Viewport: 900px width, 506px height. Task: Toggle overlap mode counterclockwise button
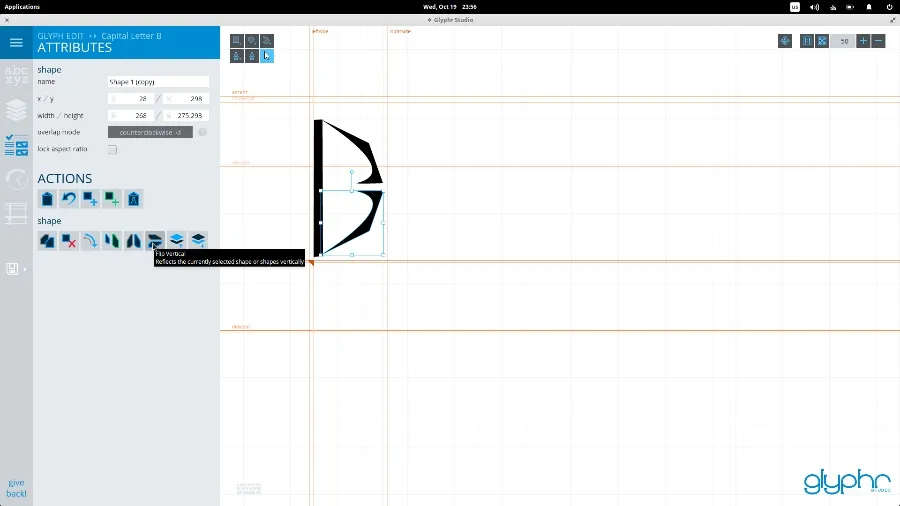(150, 132)
